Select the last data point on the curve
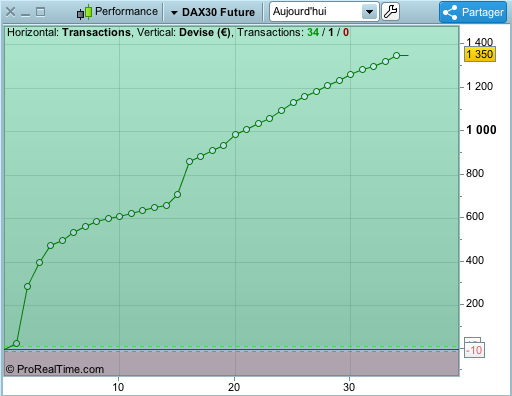 [x=396, y=55]
